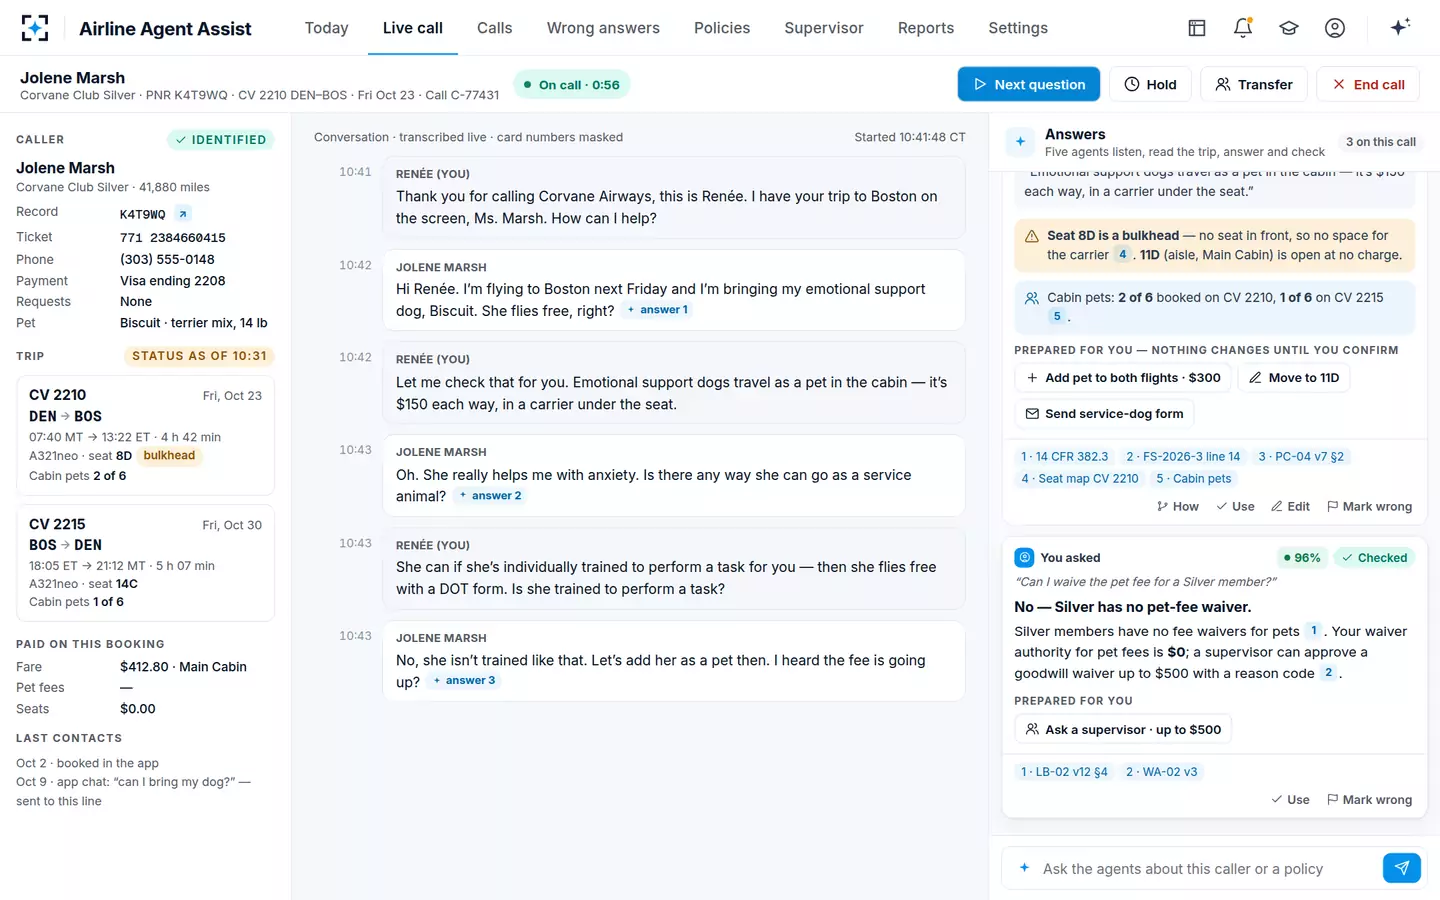End the call
This screenshot has width=1440, height=900.
pos(1369,85)
